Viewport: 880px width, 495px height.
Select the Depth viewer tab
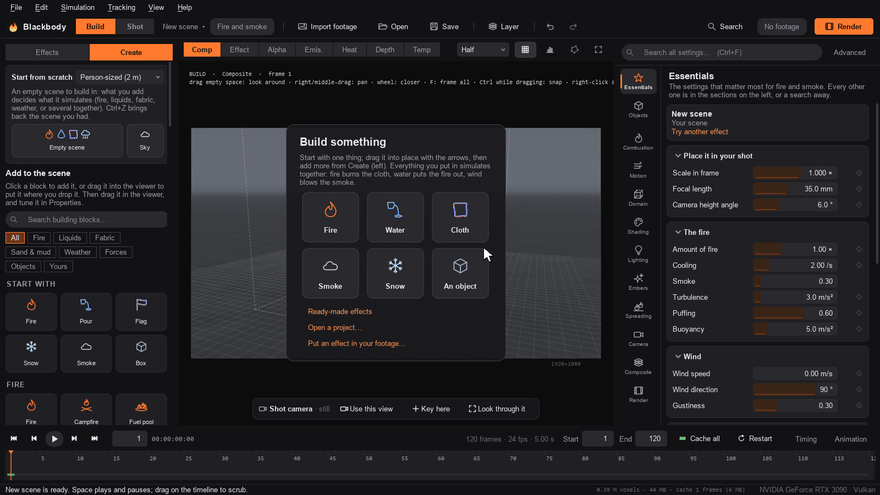pos(384,49)
